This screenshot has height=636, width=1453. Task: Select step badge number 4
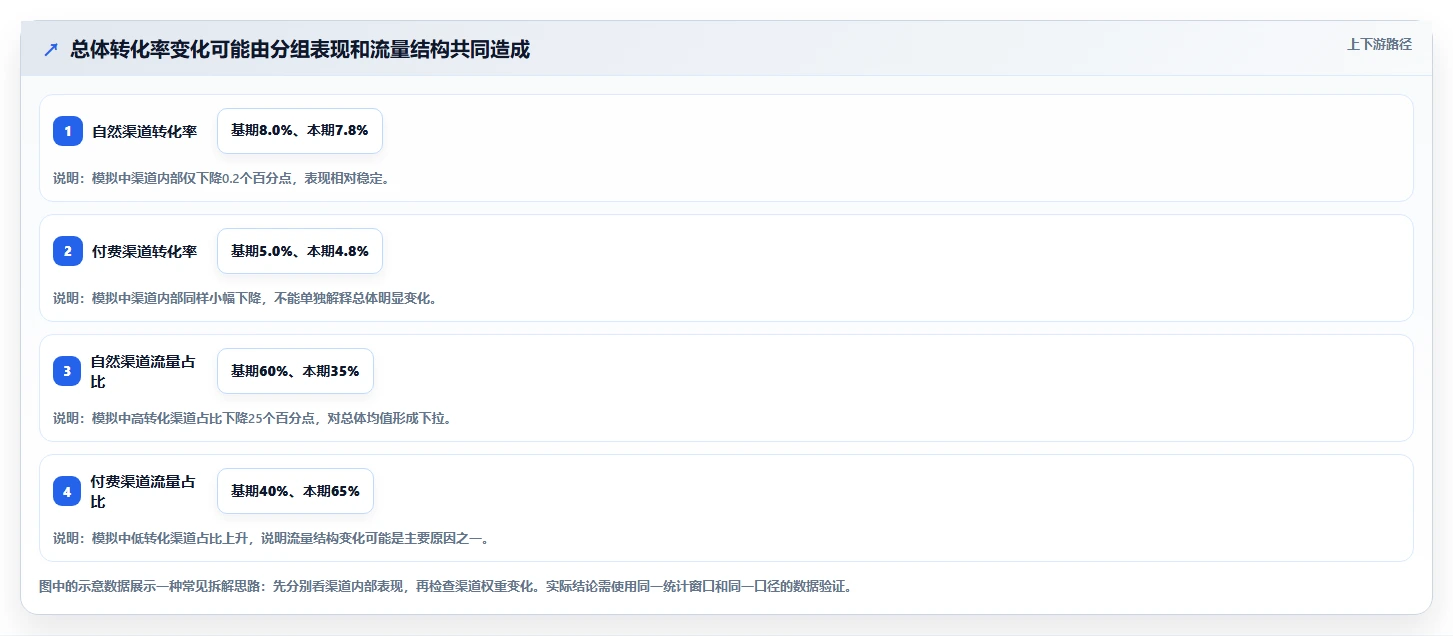(x=68, y=491)
